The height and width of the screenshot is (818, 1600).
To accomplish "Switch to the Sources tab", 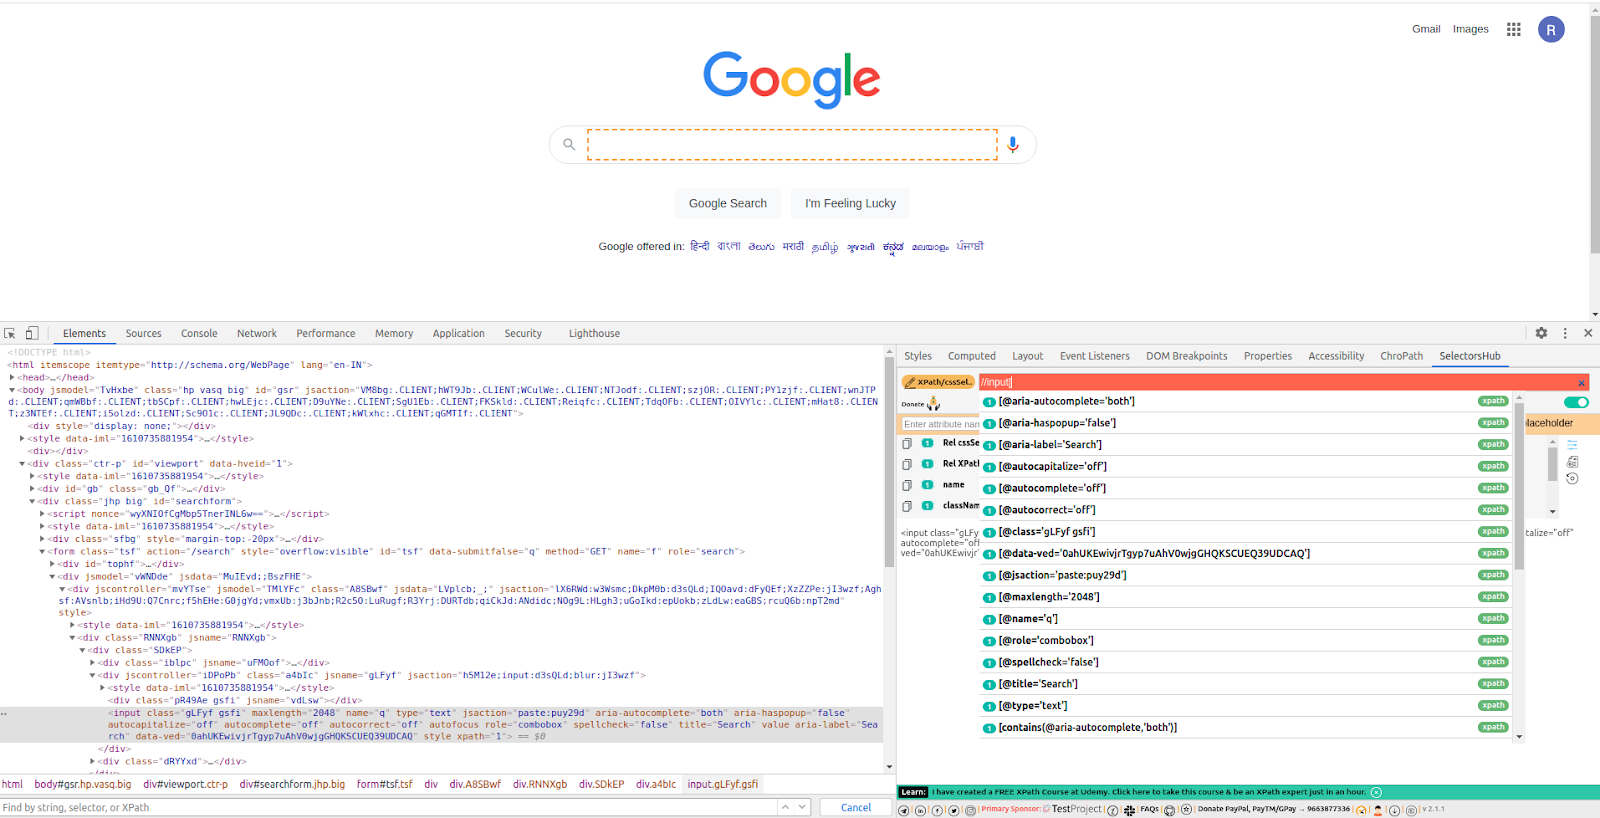I will click(143, 333).
